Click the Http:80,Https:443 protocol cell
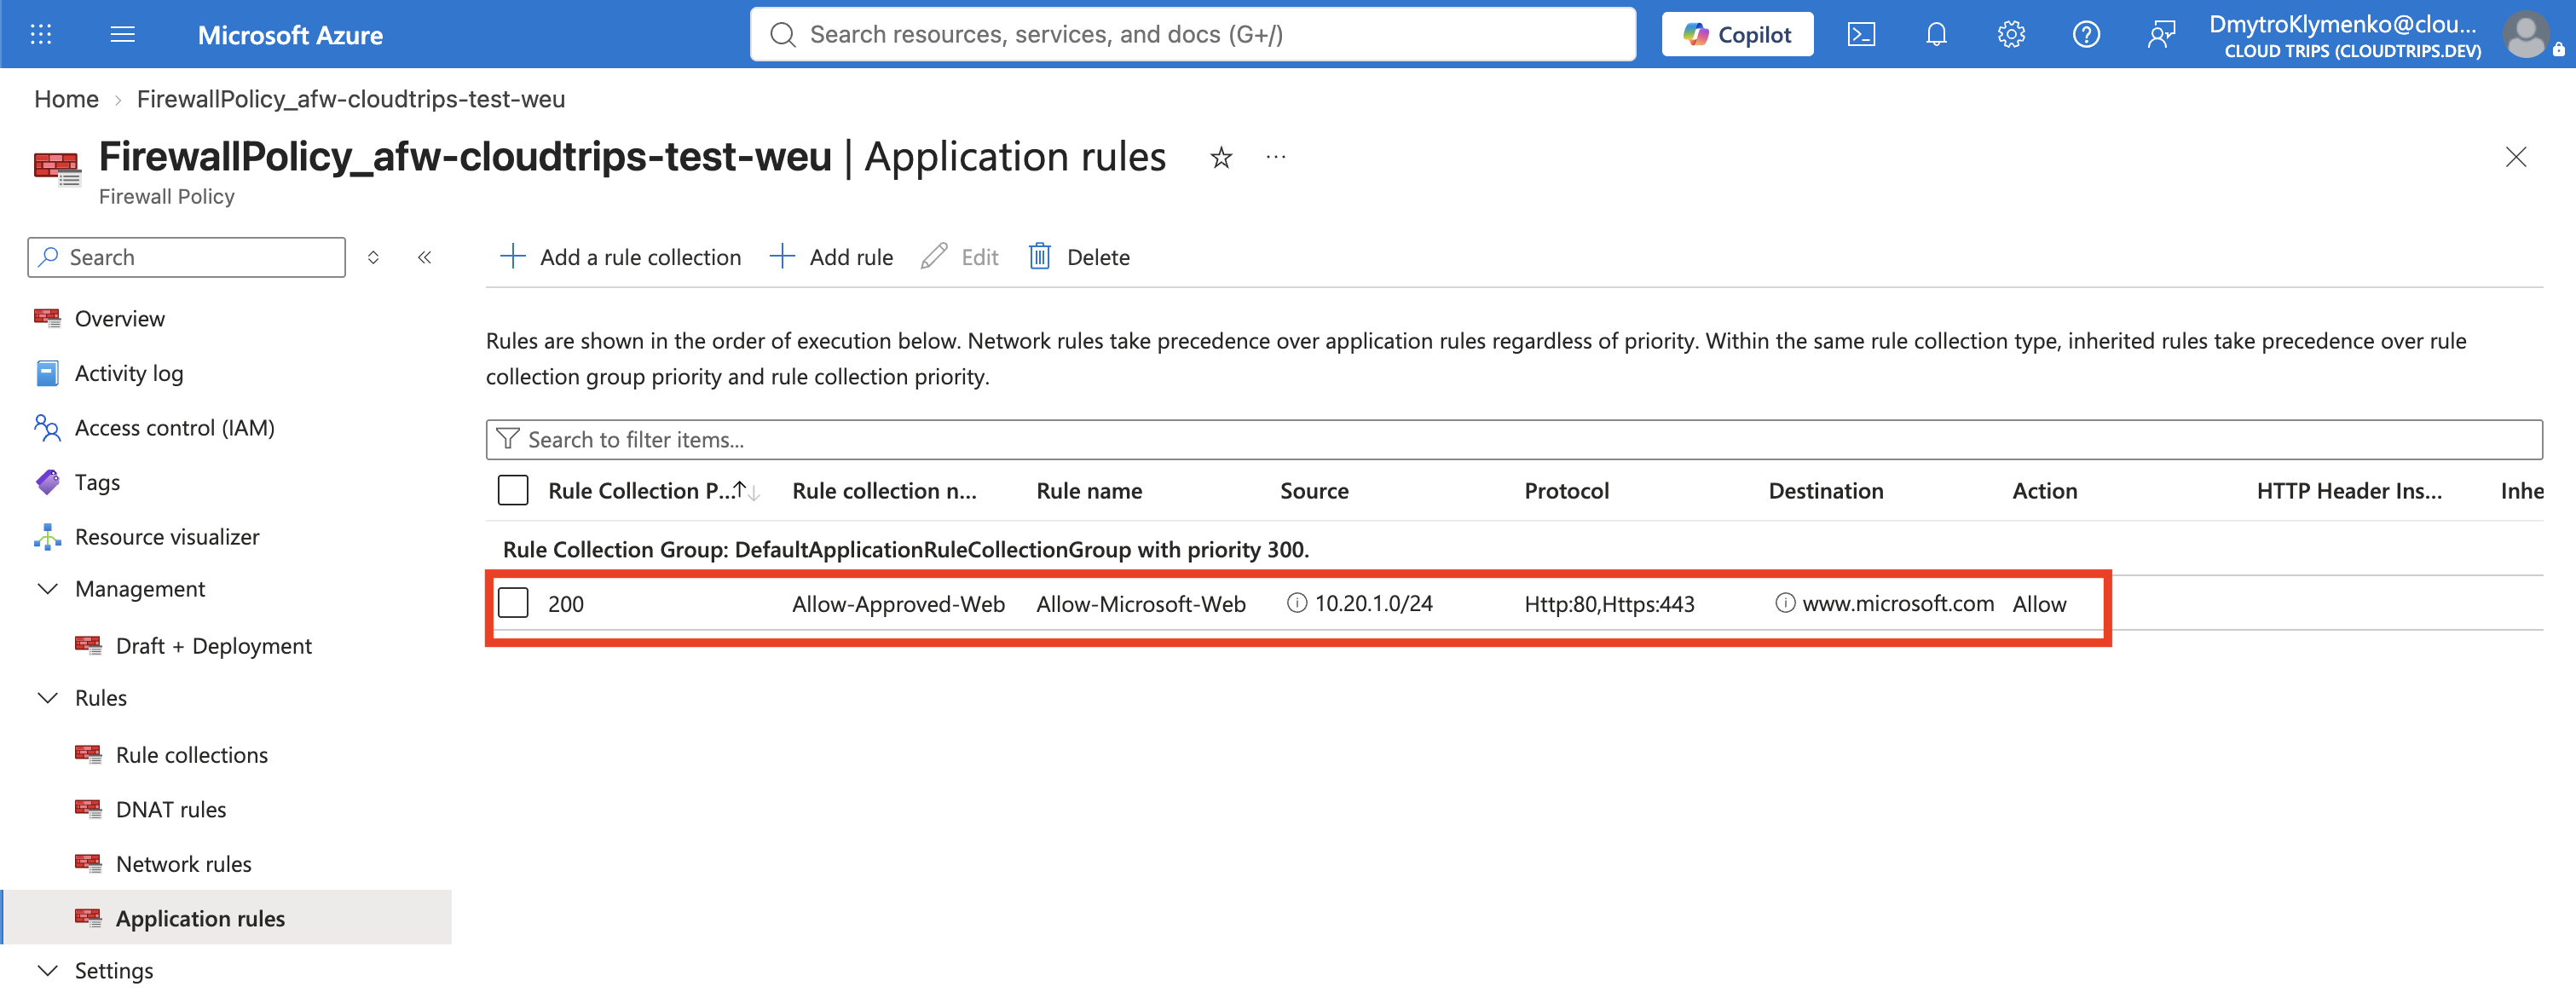 pyautogui.click(x=1609, y=604)
